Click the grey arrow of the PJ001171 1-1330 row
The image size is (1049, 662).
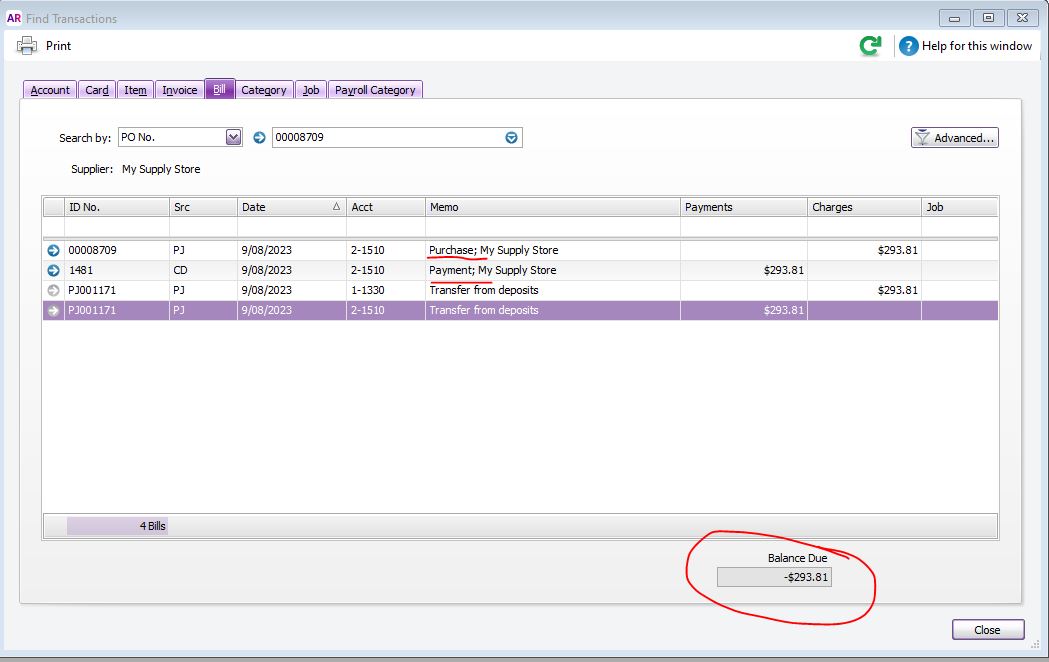click(54, 291)
